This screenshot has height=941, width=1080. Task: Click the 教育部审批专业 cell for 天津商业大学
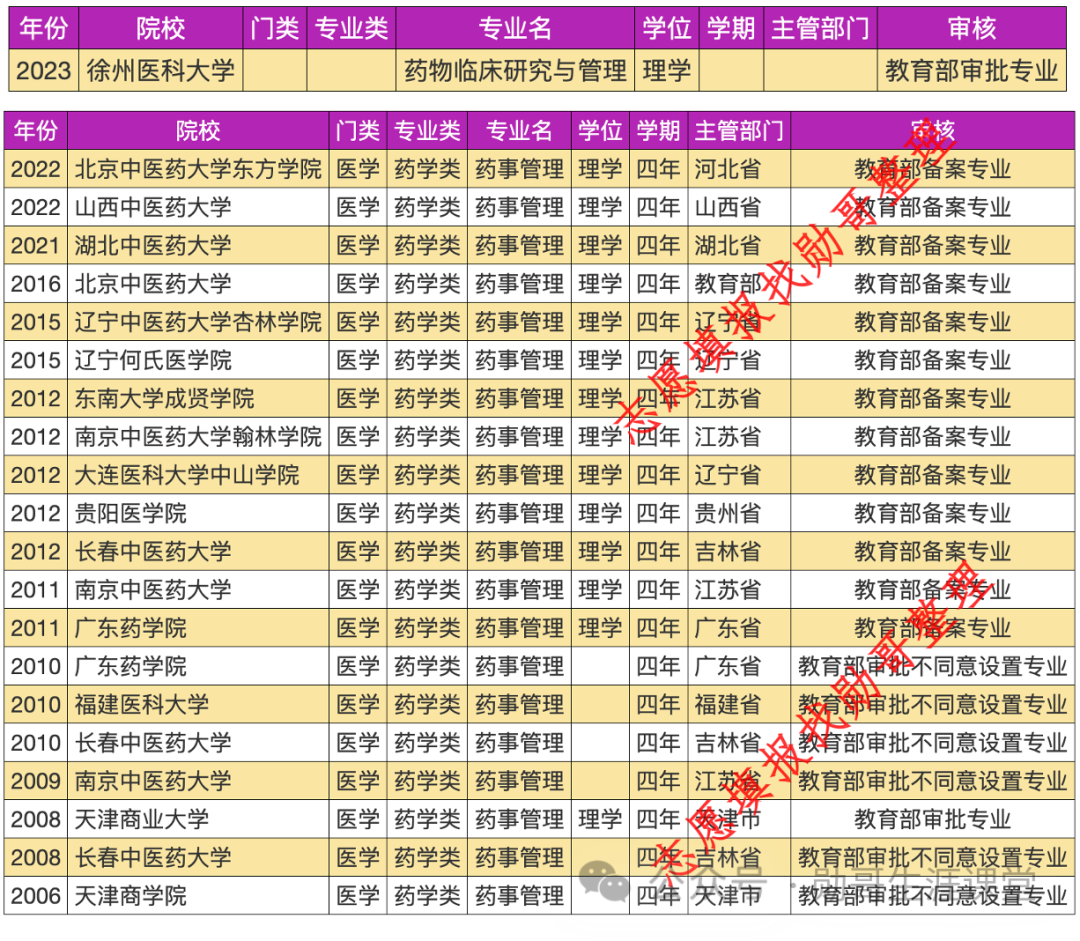(x=930, y=818)
